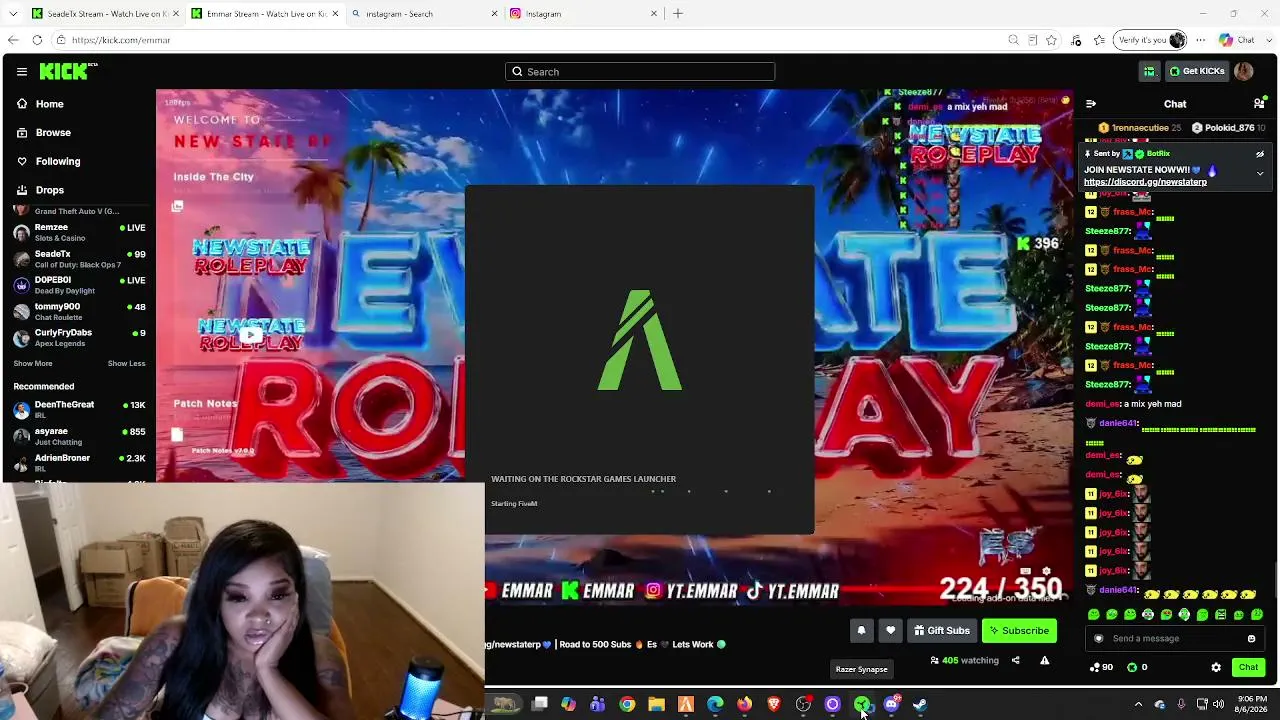This screenshot has width=1280, height=720.
Task: Open Firefox from the taskbar
Action: click(x=744, y=704)
